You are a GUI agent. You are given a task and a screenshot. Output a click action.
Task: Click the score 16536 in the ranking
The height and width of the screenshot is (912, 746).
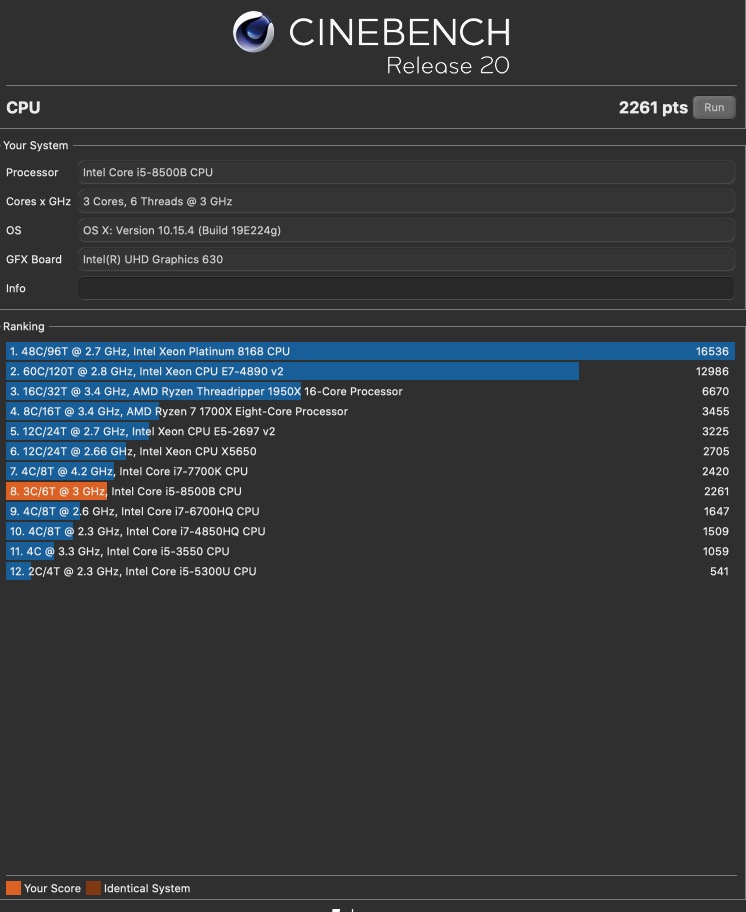point(712,351)
